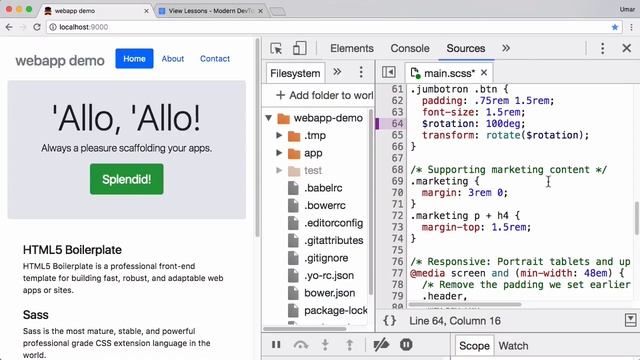
Task: Pause script execution button
Action: tap(276, 345)
